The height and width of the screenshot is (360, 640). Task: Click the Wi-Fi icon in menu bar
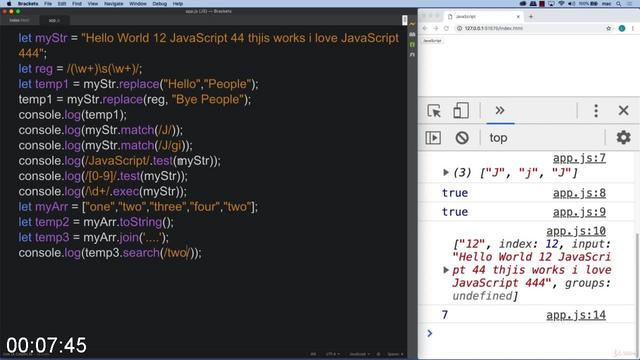pos(561,4)
